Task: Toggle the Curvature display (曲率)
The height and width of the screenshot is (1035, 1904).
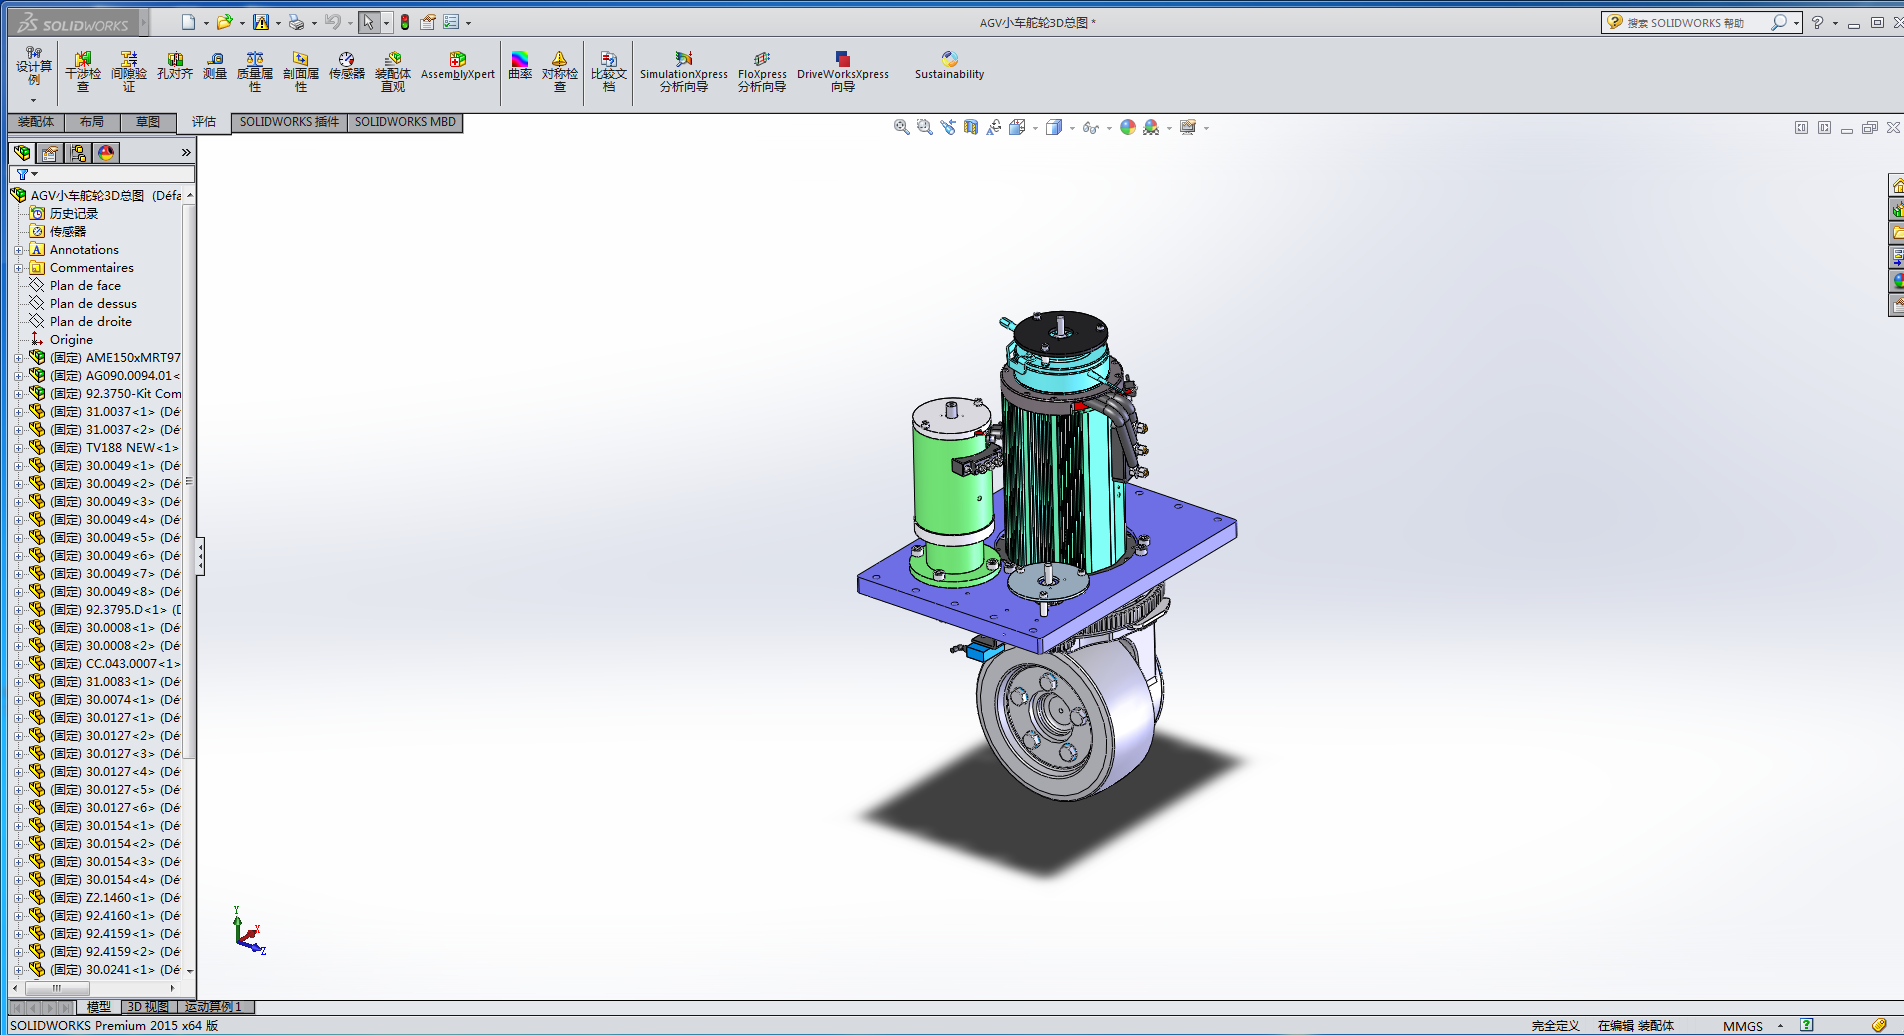Action: tap(520, 66)
